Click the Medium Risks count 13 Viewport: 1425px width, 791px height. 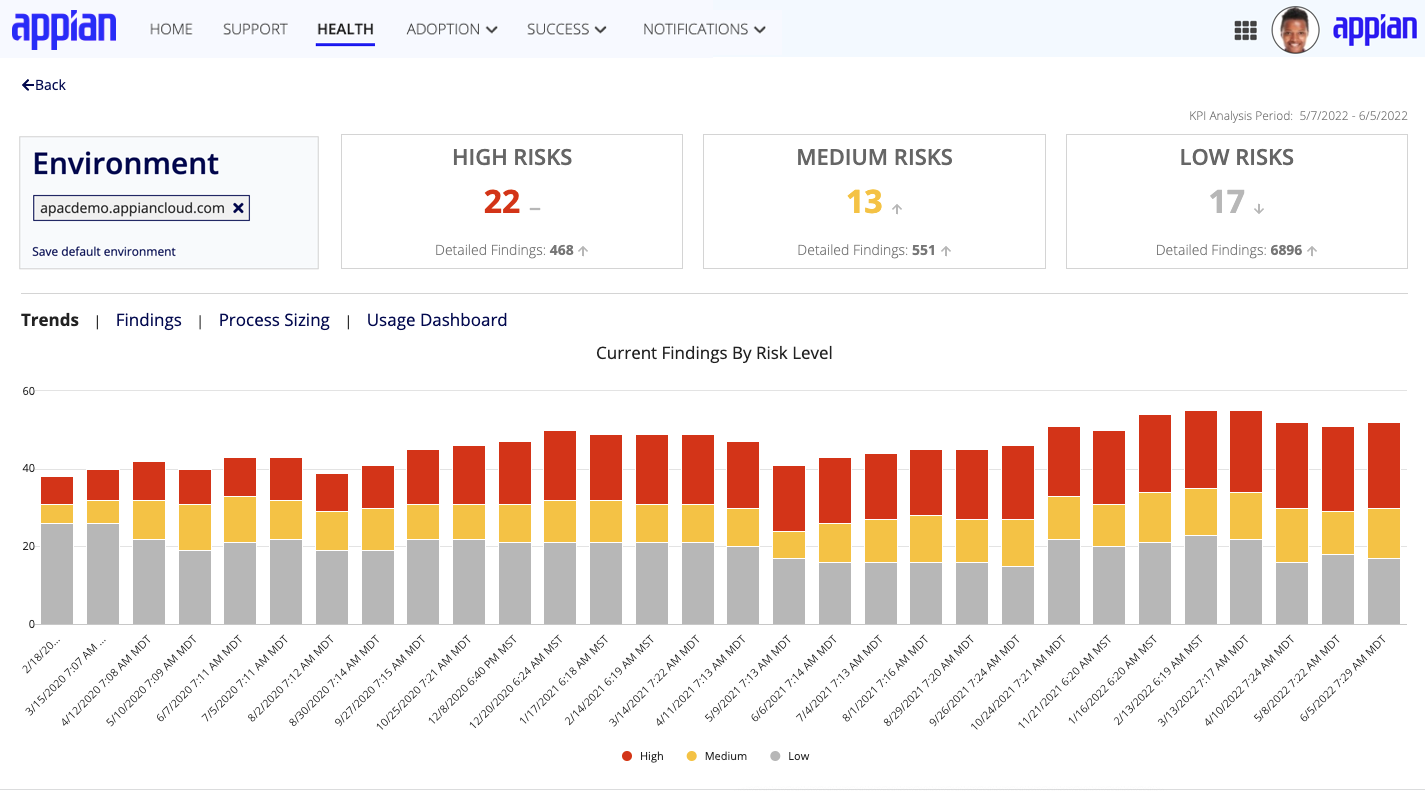[x=865, y=202]
